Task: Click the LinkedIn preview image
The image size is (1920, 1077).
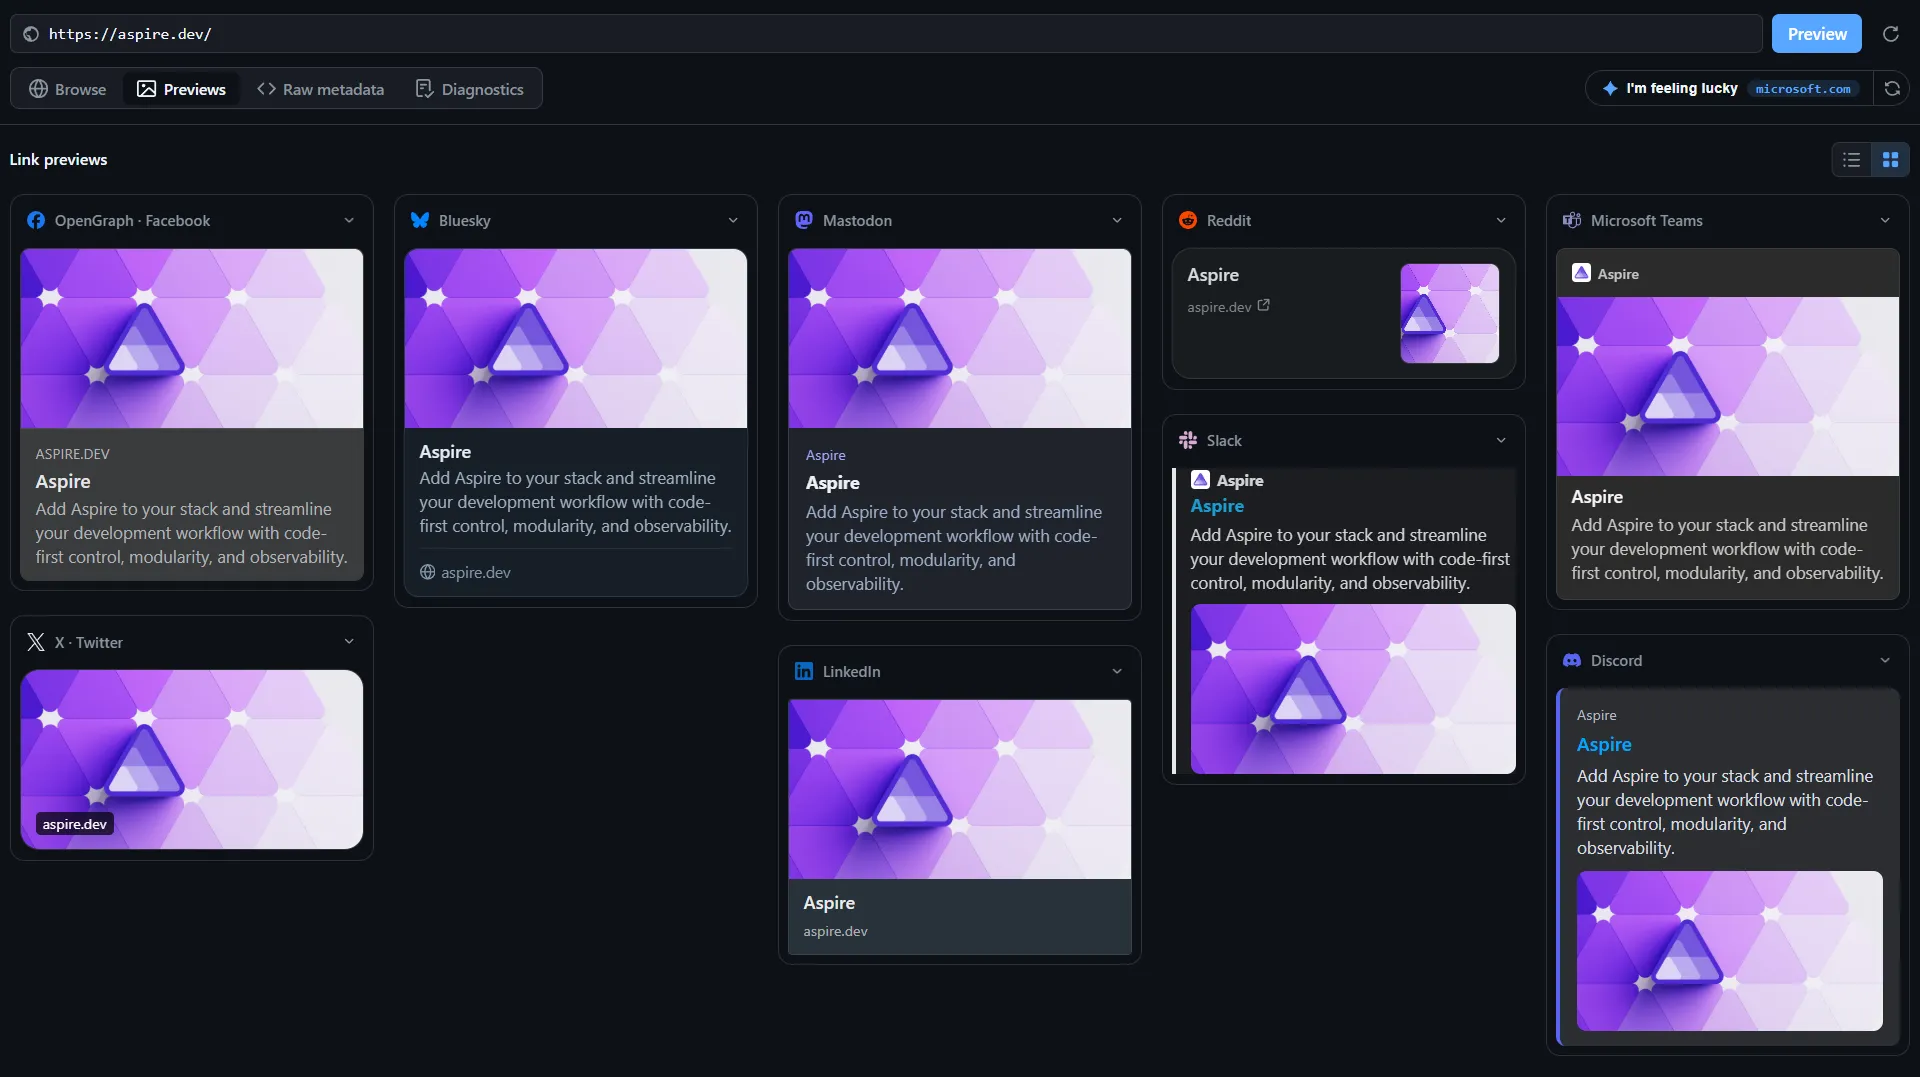Action: pyautogui.click(x=960, y=789)
